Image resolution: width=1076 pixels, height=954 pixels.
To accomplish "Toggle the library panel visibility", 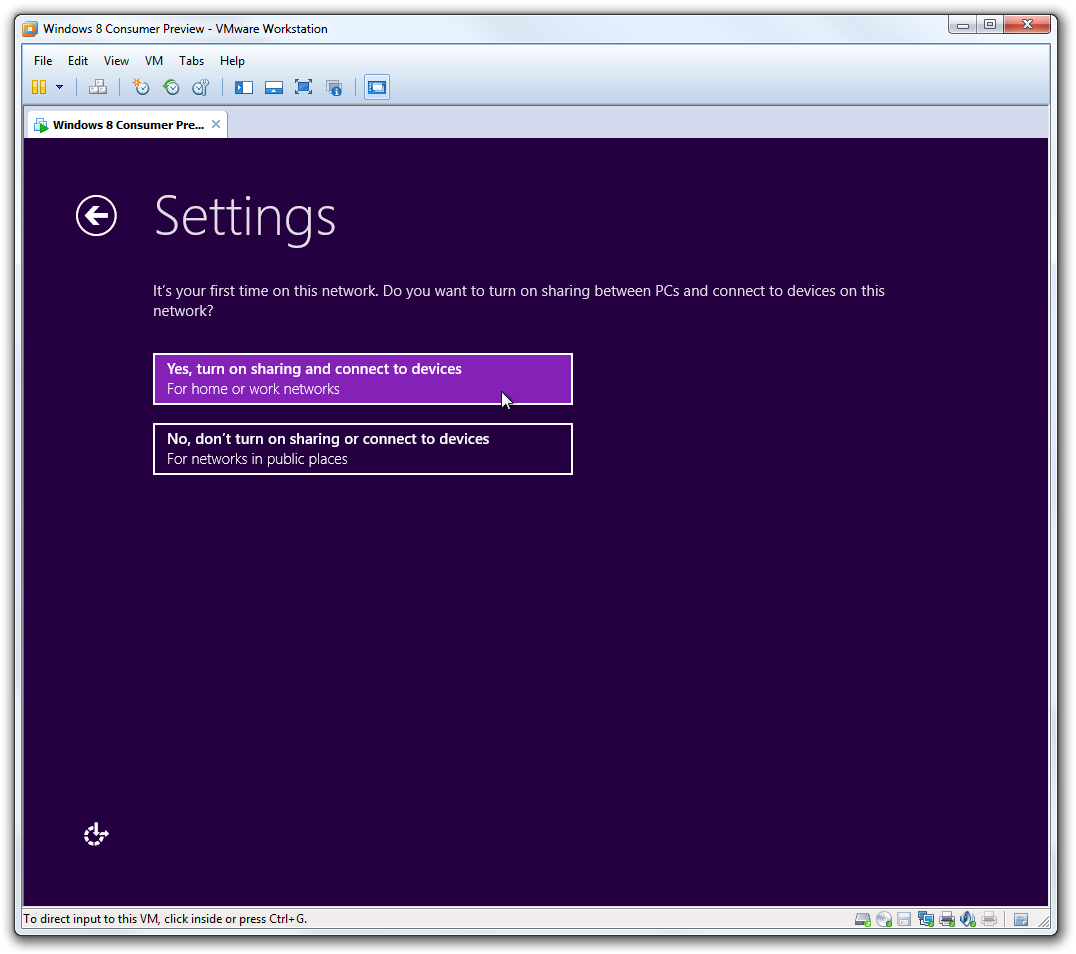I will (x=243, y=87).
